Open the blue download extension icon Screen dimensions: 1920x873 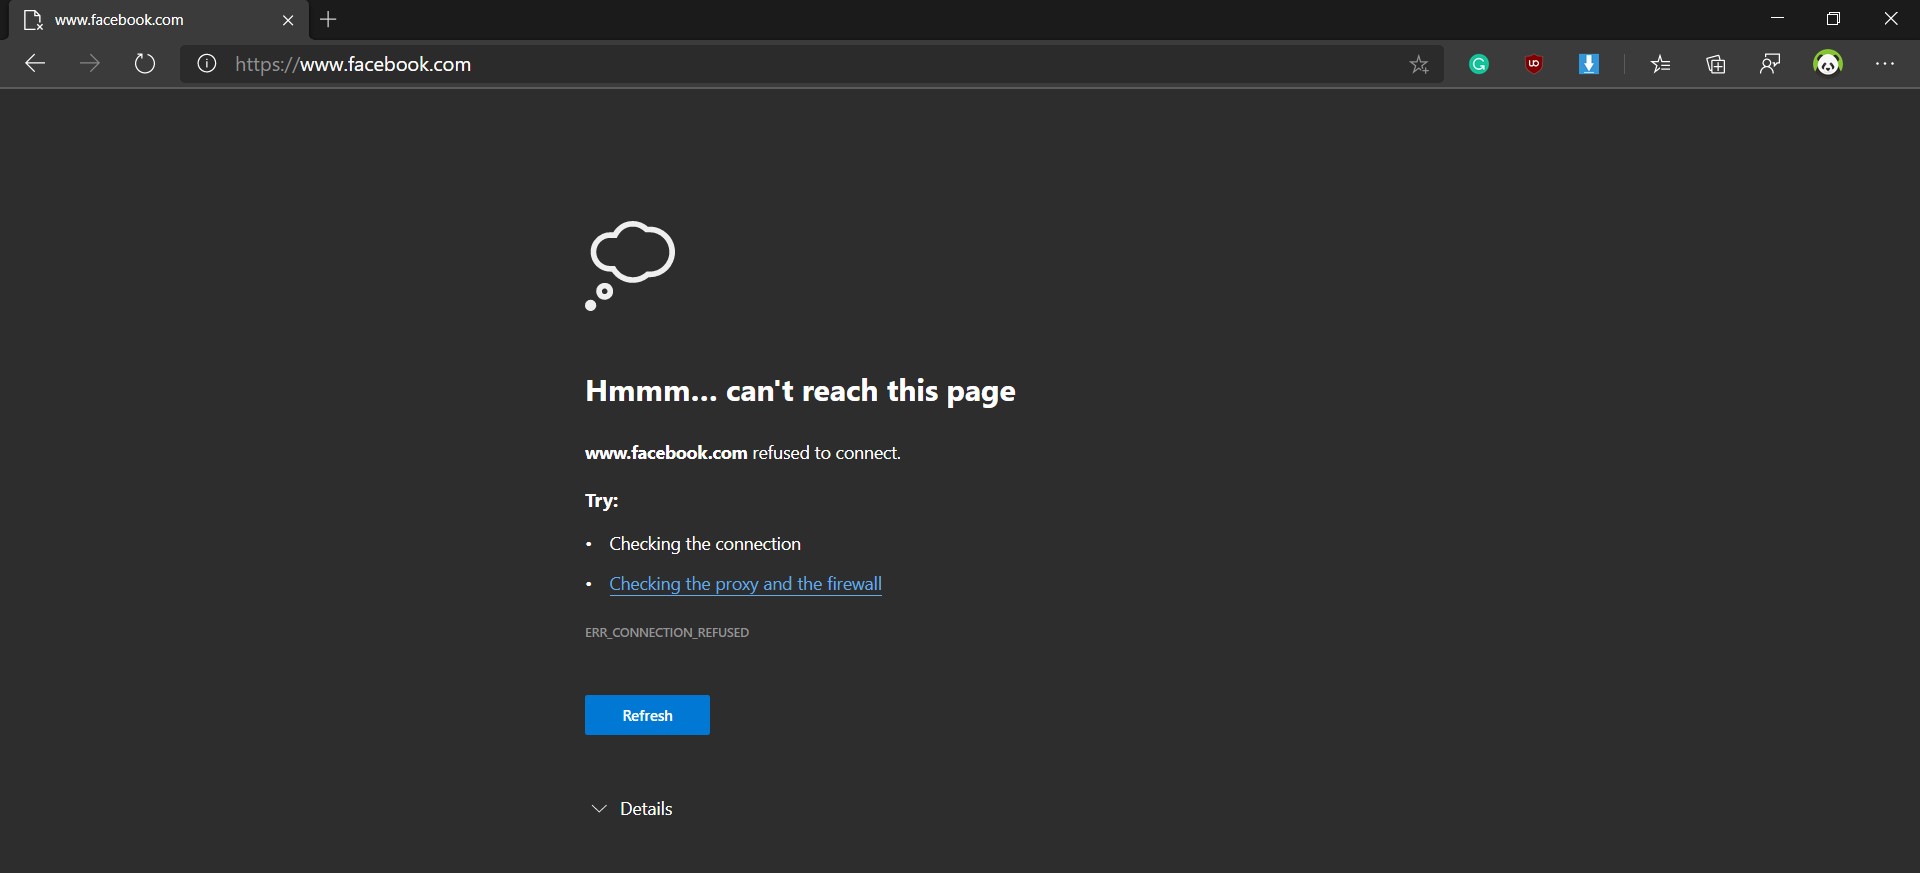tap(1589, 65)
